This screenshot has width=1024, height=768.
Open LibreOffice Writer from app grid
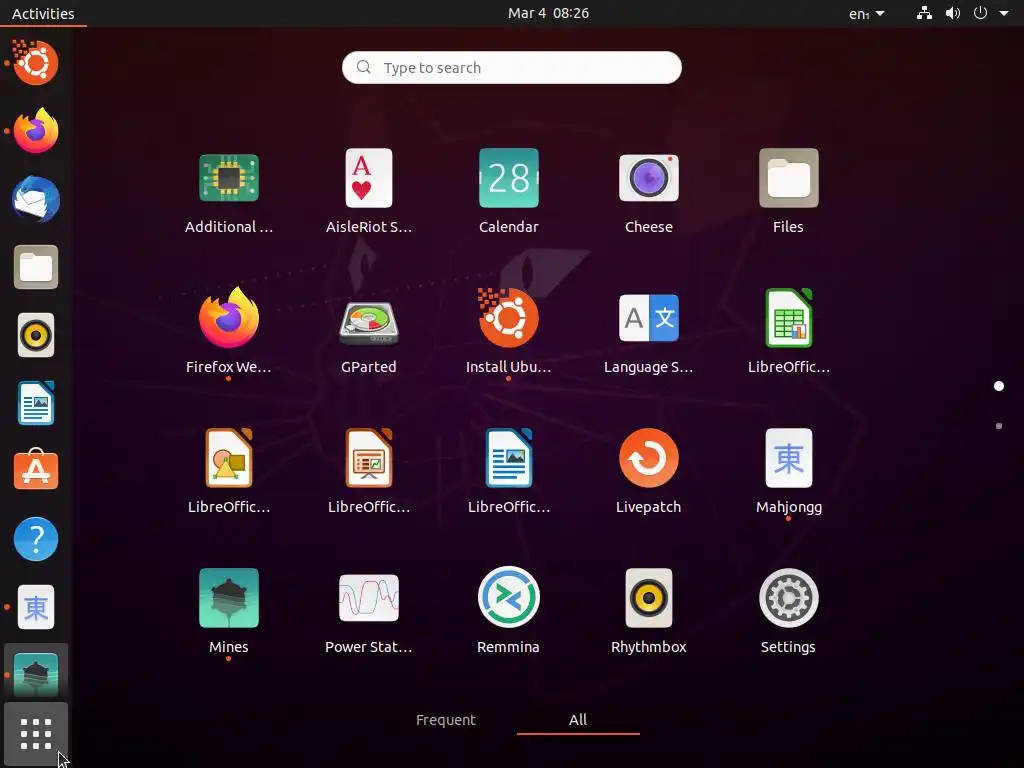click(x=509, y=458)
